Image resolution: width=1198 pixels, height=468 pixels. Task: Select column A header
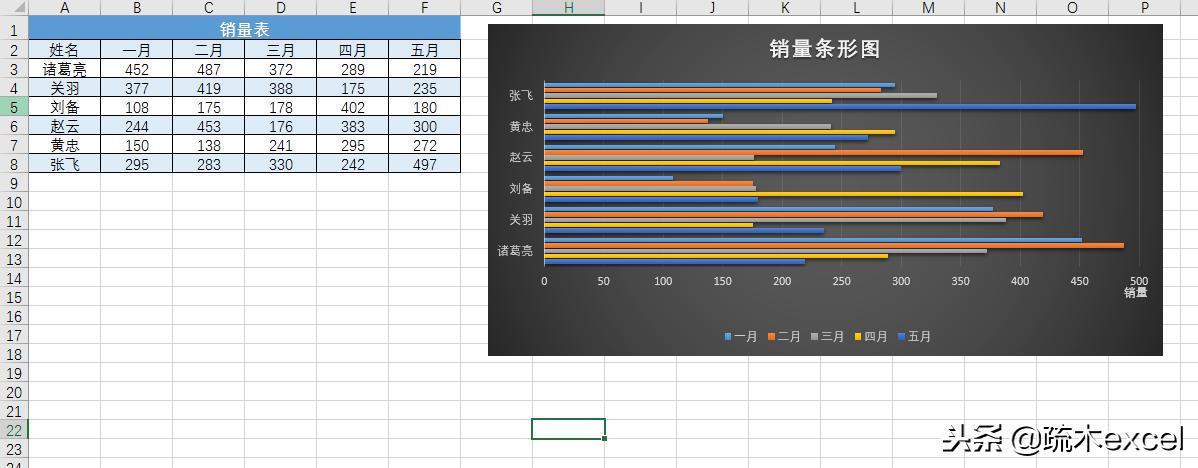(x=64, y=8)
